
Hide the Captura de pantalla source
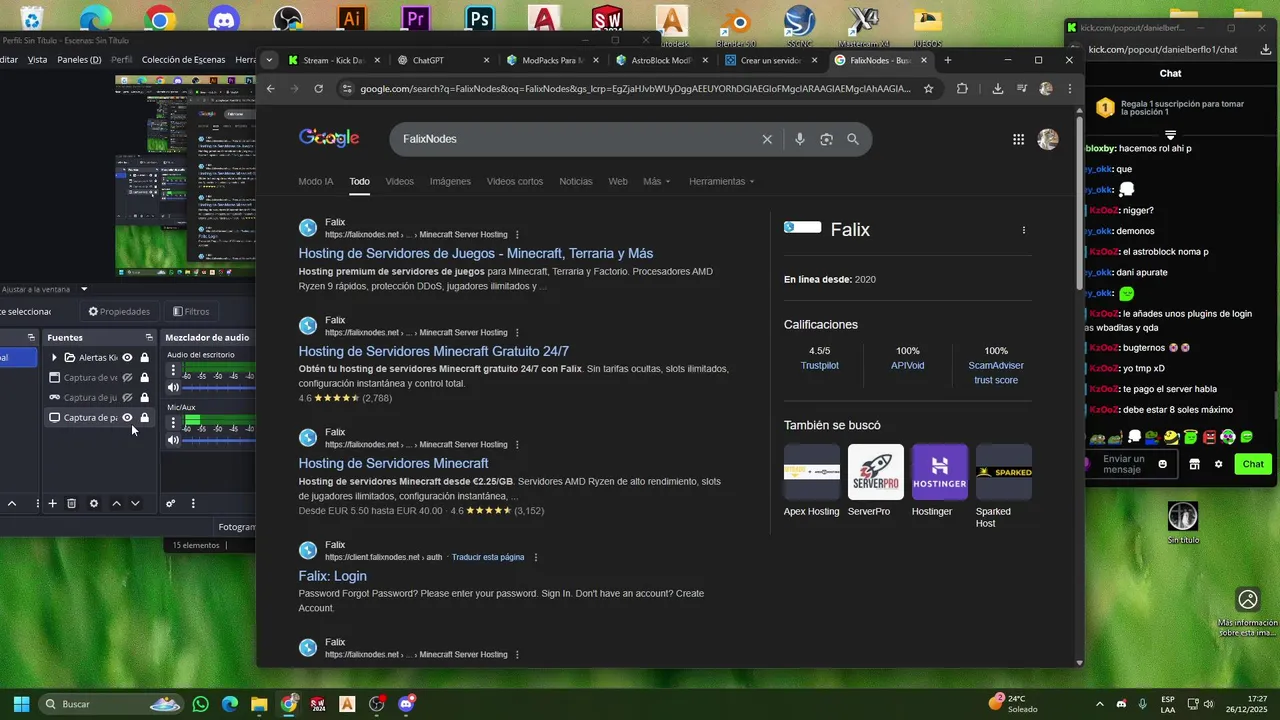click(x=127, y=417)
